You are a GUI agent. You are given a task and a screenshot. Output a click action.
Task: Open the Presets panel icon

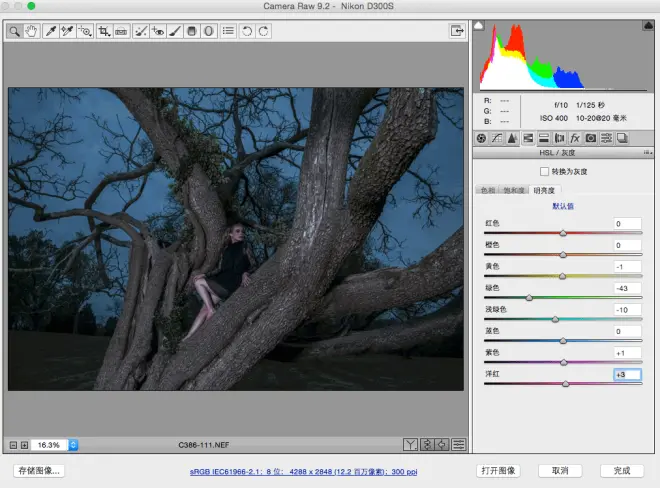click(x=606, y=138)
